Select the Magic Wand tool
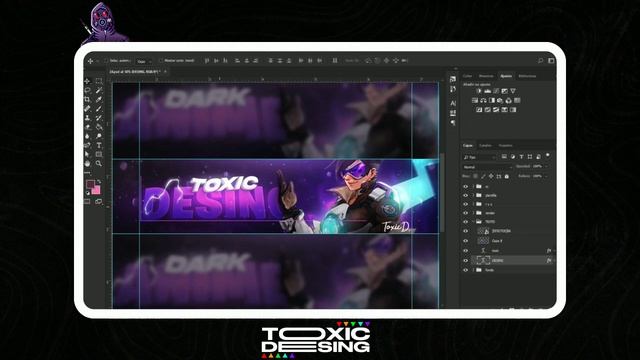 point(99,90)
